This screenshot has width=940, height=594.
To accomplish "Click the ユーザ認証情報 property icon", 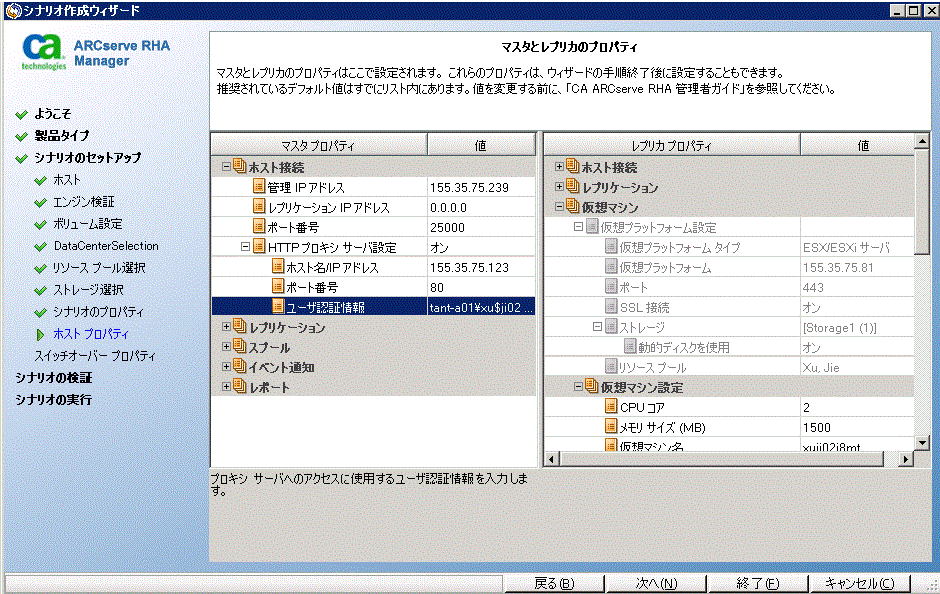I will [278, 306].
